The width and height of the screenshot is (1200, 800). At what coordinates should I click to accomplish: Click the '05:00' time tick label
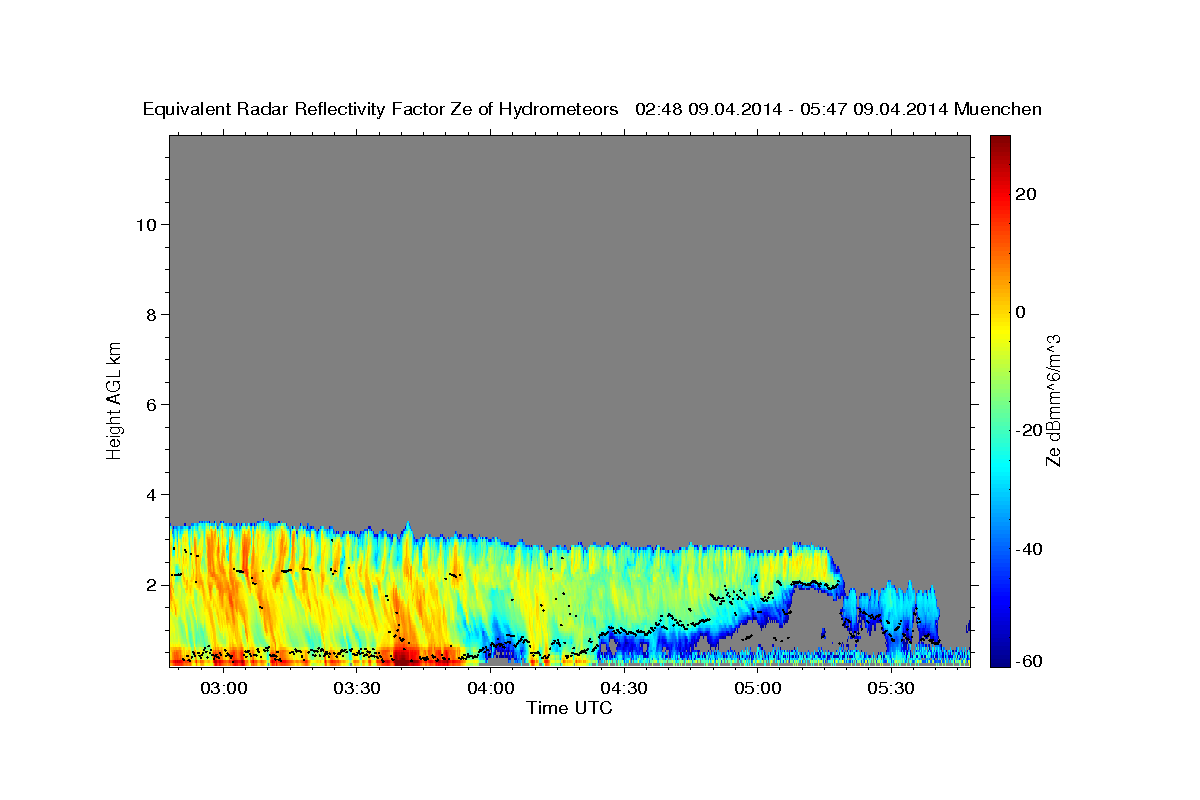757,689
